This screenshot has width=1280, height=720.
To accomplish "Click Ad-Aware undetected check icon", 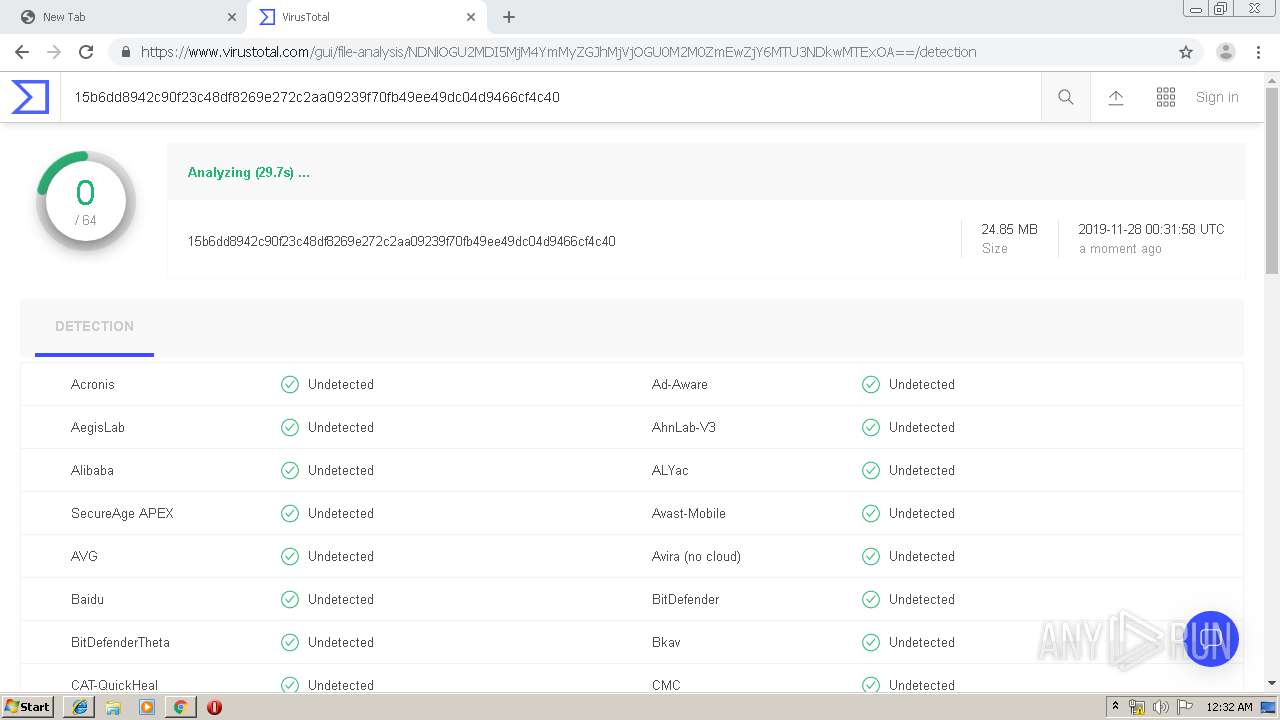I will coord(871,384).
